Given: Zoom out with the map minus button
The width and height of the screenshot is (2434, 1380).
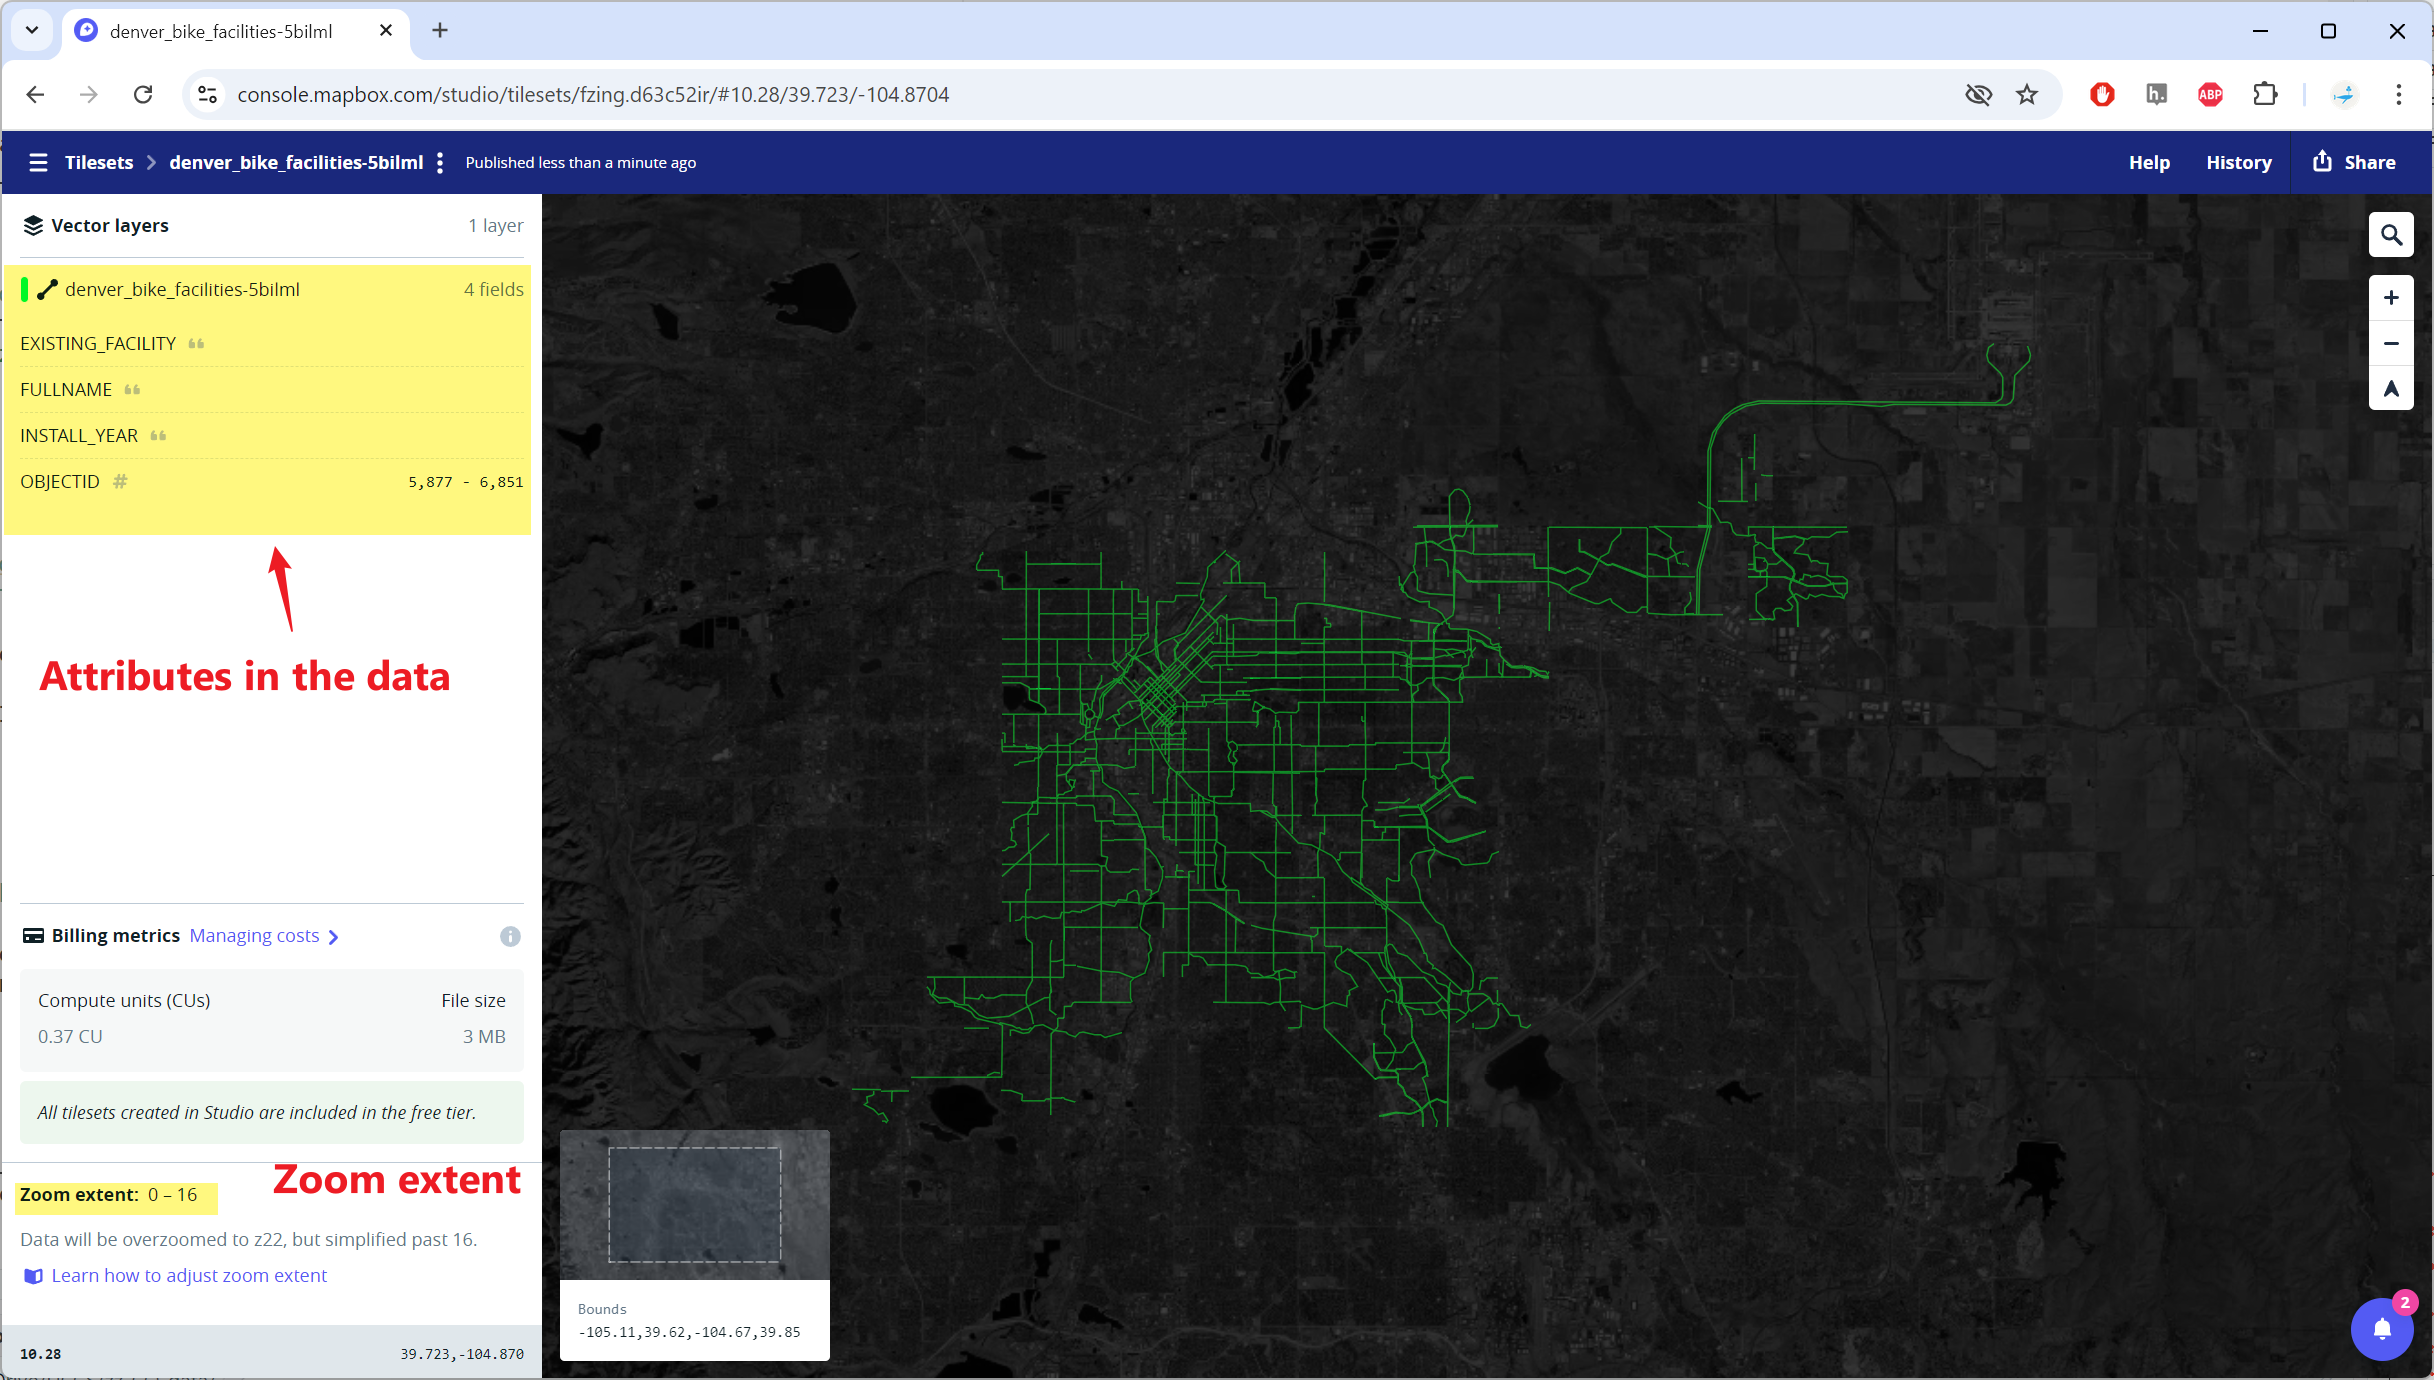Looking at the screenshot, I should [x=2391, y=343].
